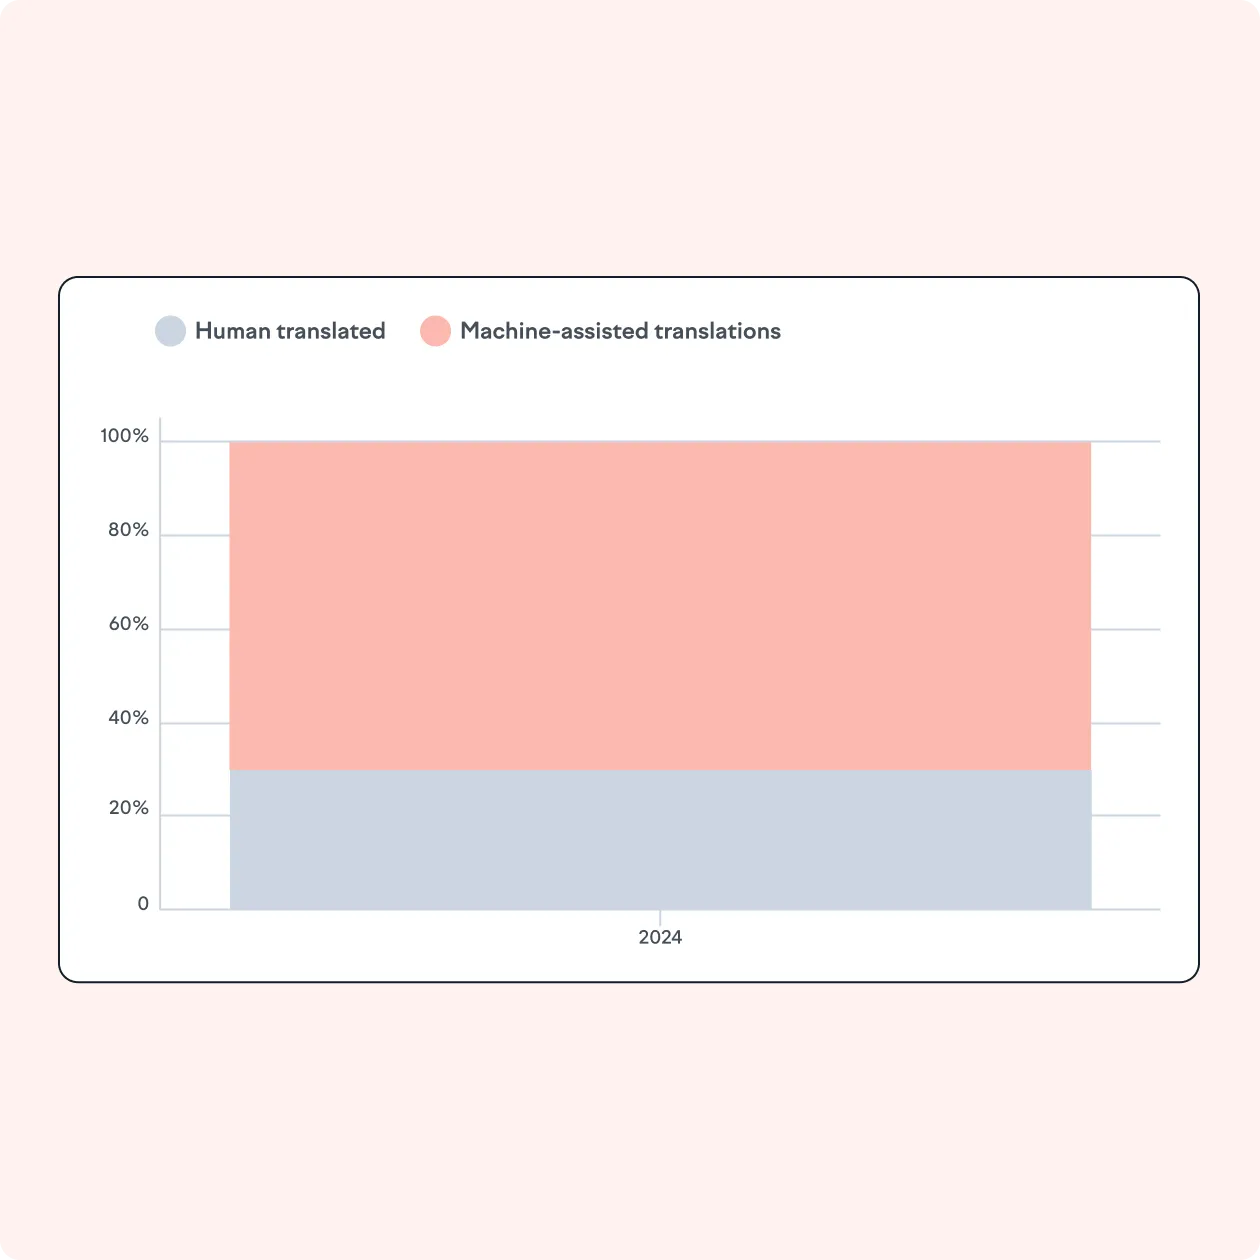Click the 40% gridline left of the bar
The image size is (1260, 1260).
[195, 723]
